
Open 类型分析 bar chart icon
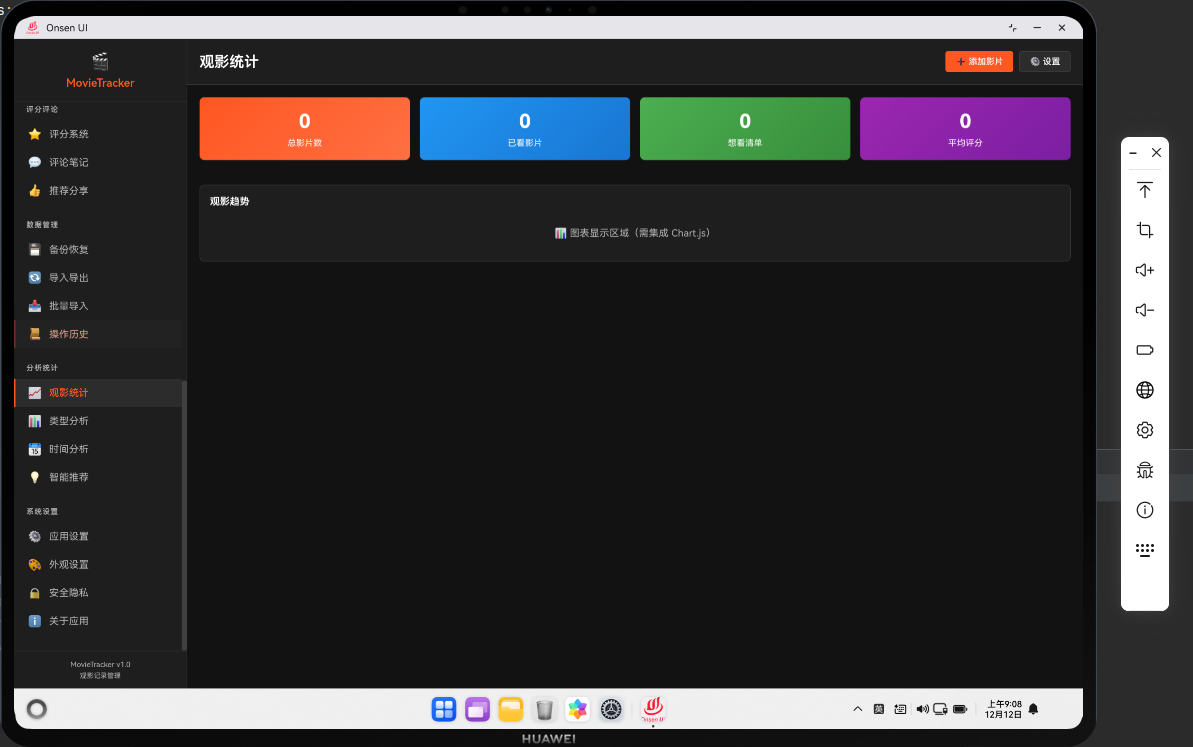point(34,421)
